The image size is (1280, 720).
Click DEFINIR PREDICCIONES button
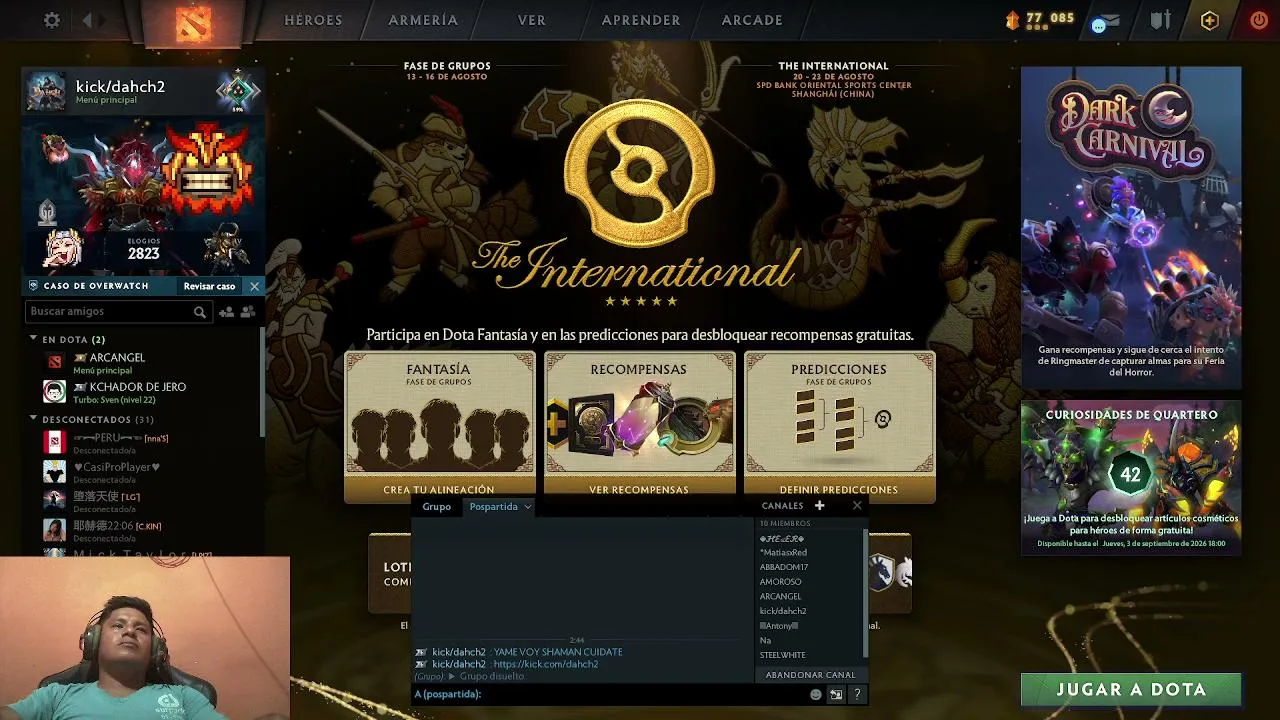click(839, 490)
